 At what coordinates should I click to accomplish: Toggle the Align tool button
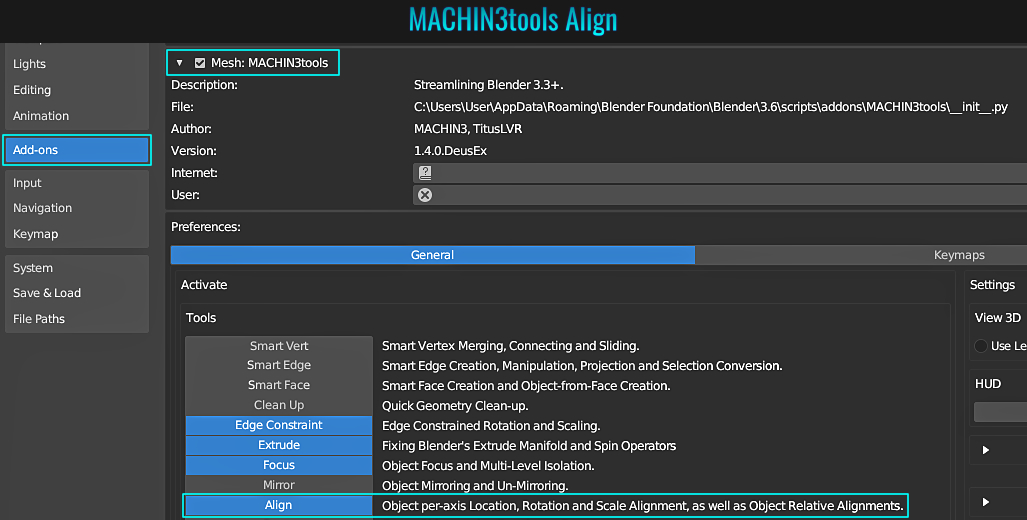279,505
